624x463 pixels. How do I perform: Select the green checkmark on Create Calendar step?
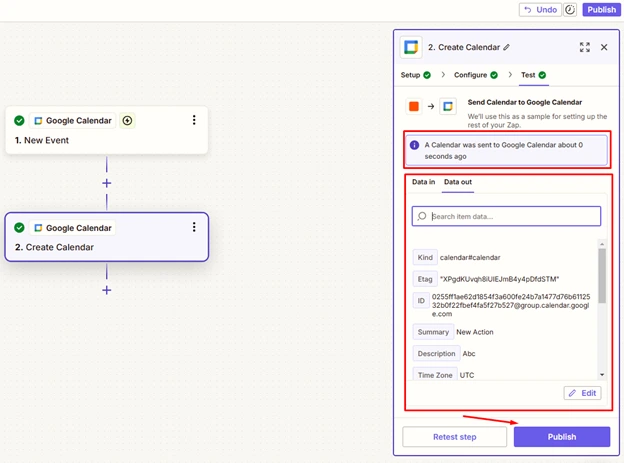[x=19, y=227]
